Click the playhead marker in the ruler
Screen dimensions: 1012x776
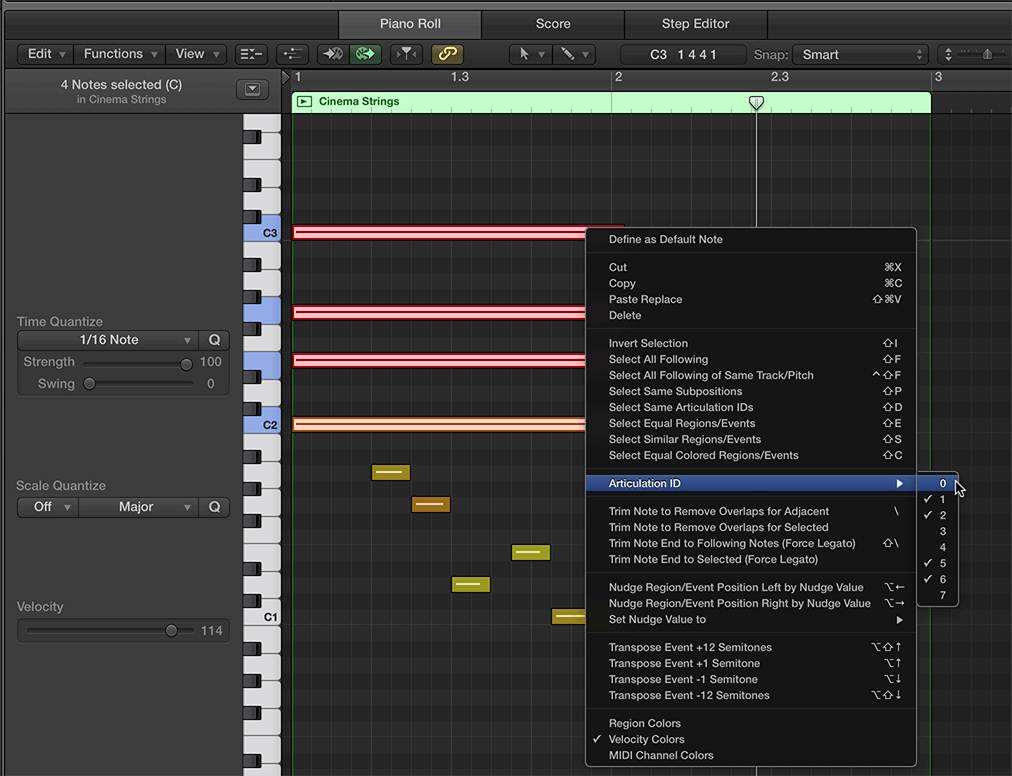click(x=756, y=102)
